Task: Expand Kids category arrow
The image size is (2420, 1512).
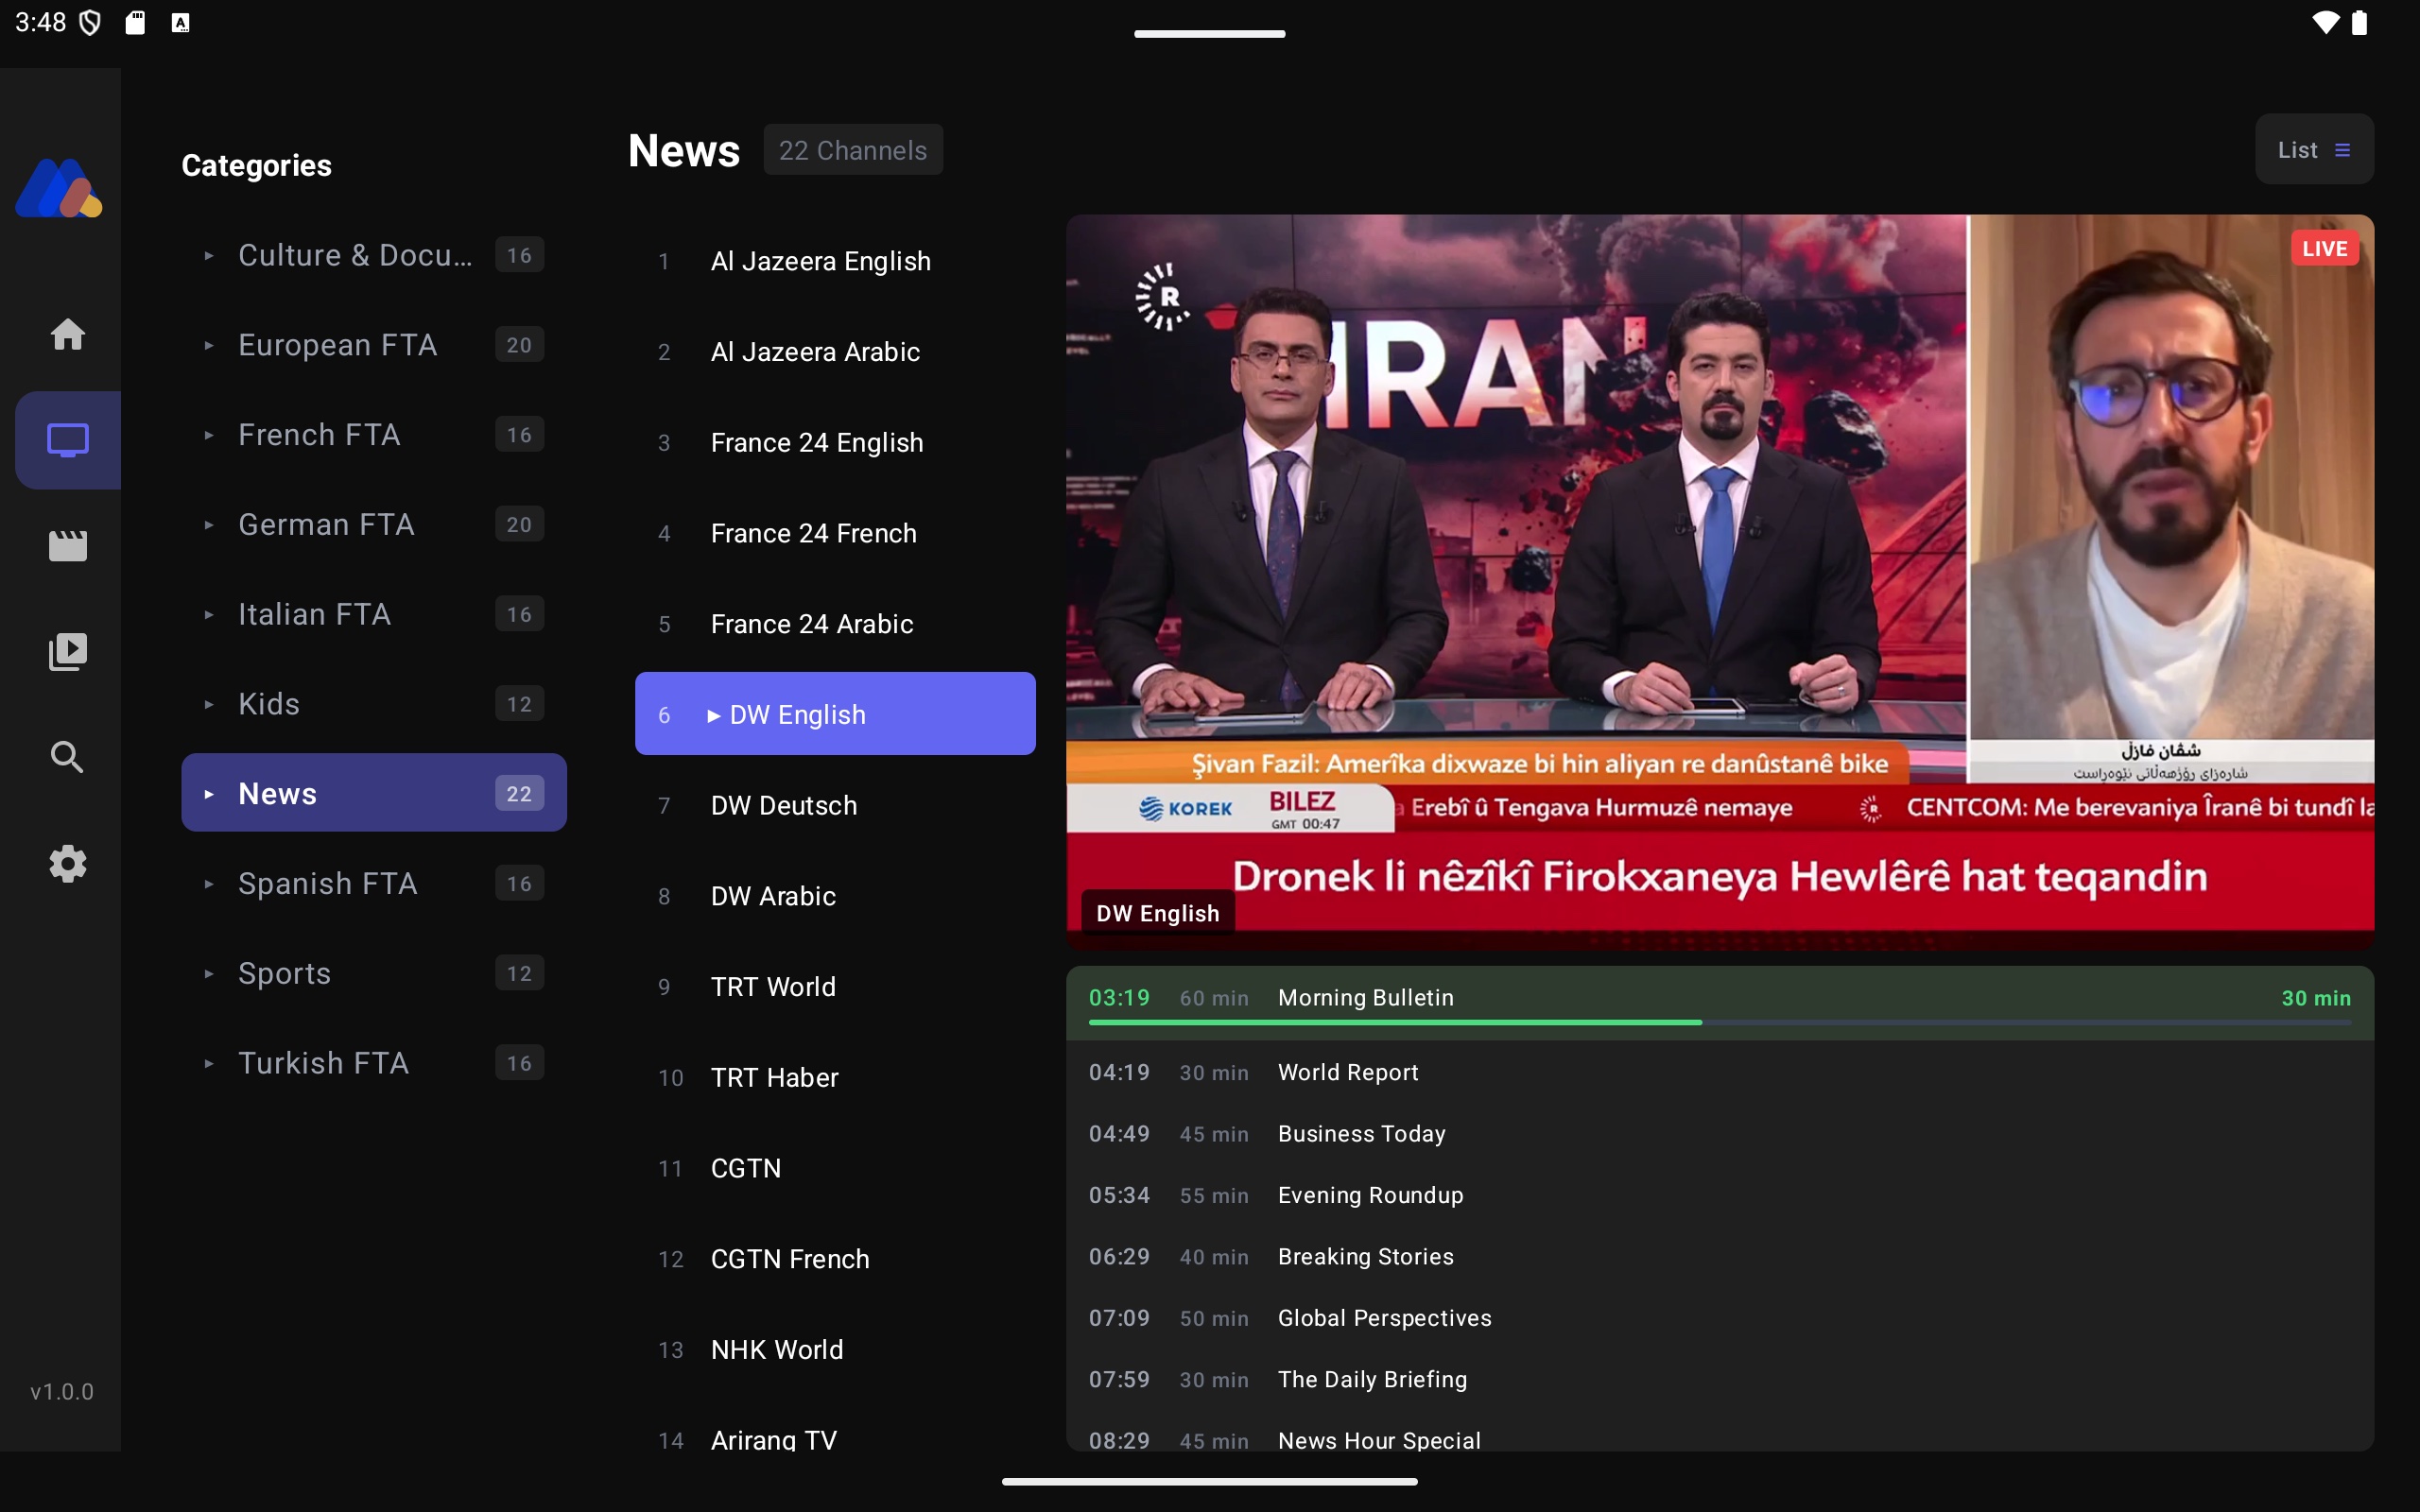Action: pyautogui.click(x=208, y=704)
